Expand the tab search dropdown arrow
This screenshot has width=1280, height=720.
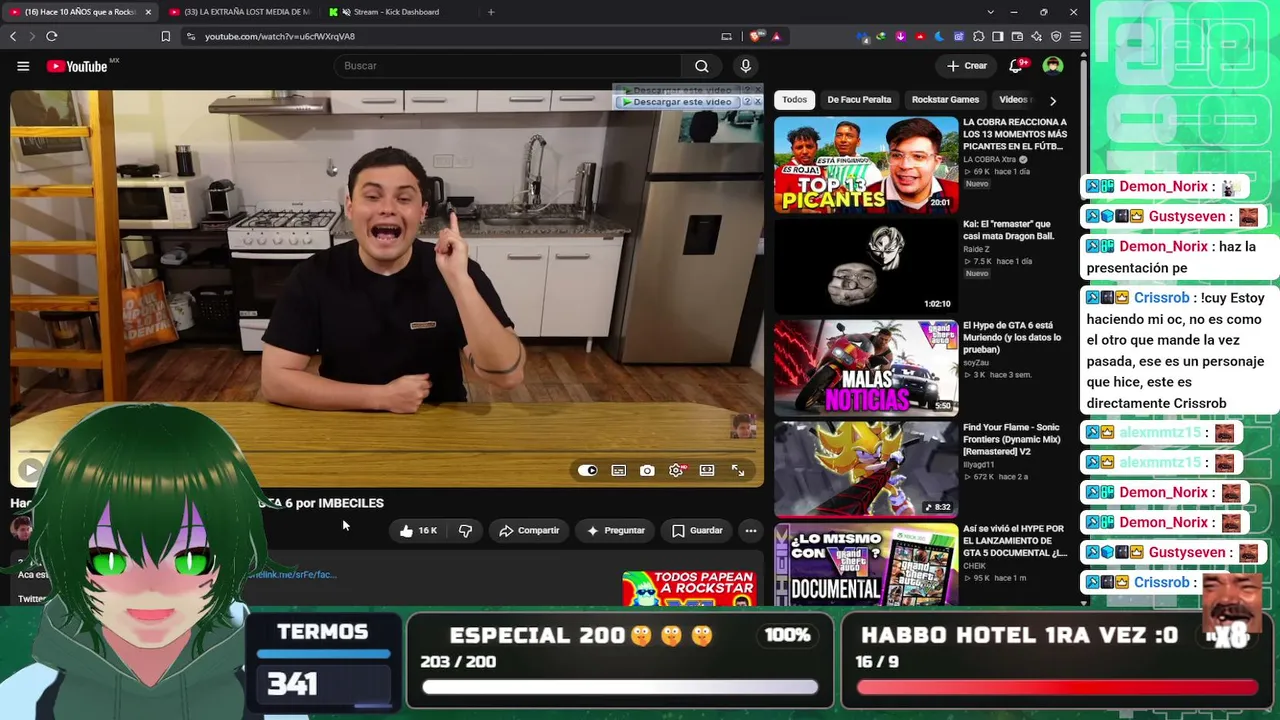[991, 12]
